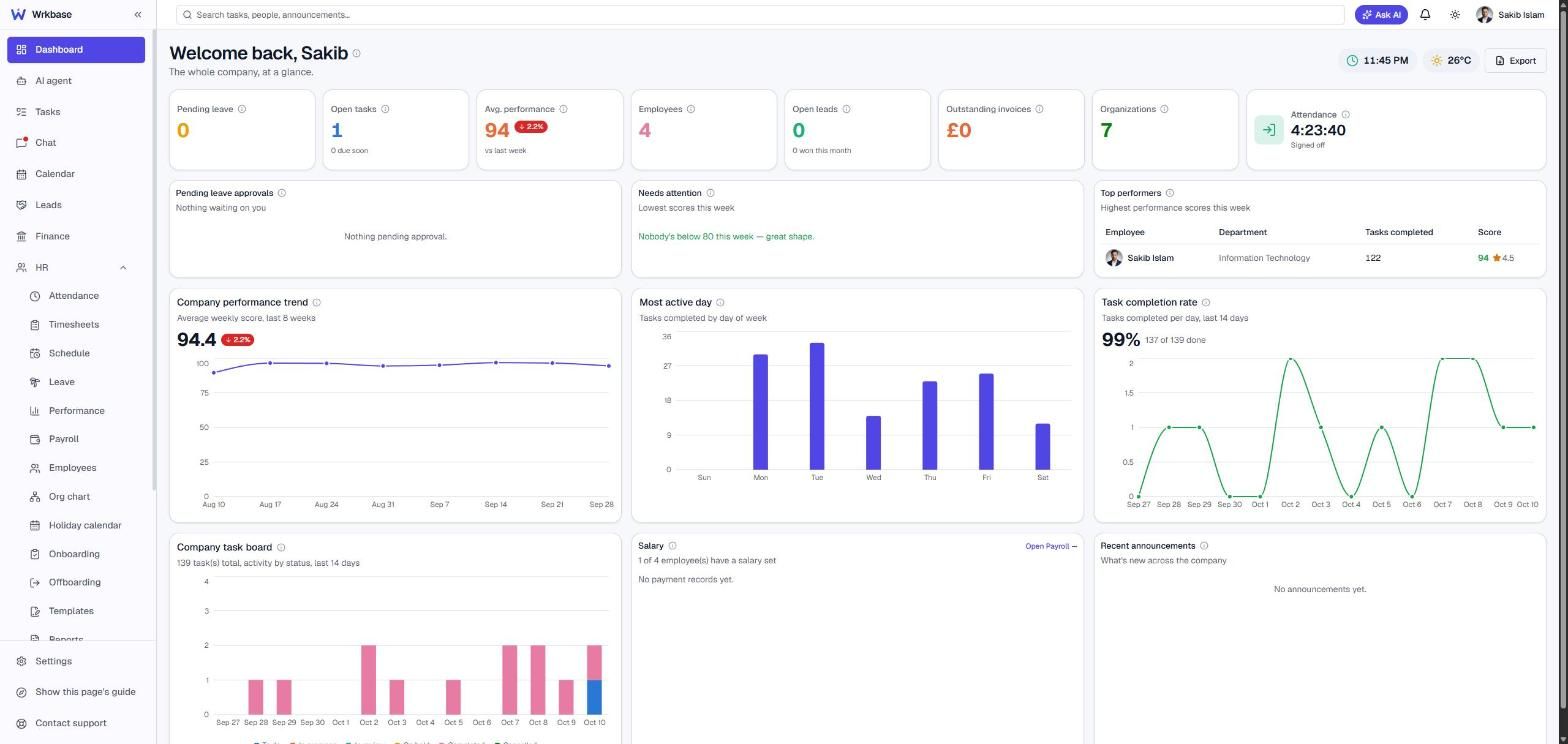Click Sakib Islam row in Top performers
The width and height of the screenshot is (1568, 744).
1319,258
